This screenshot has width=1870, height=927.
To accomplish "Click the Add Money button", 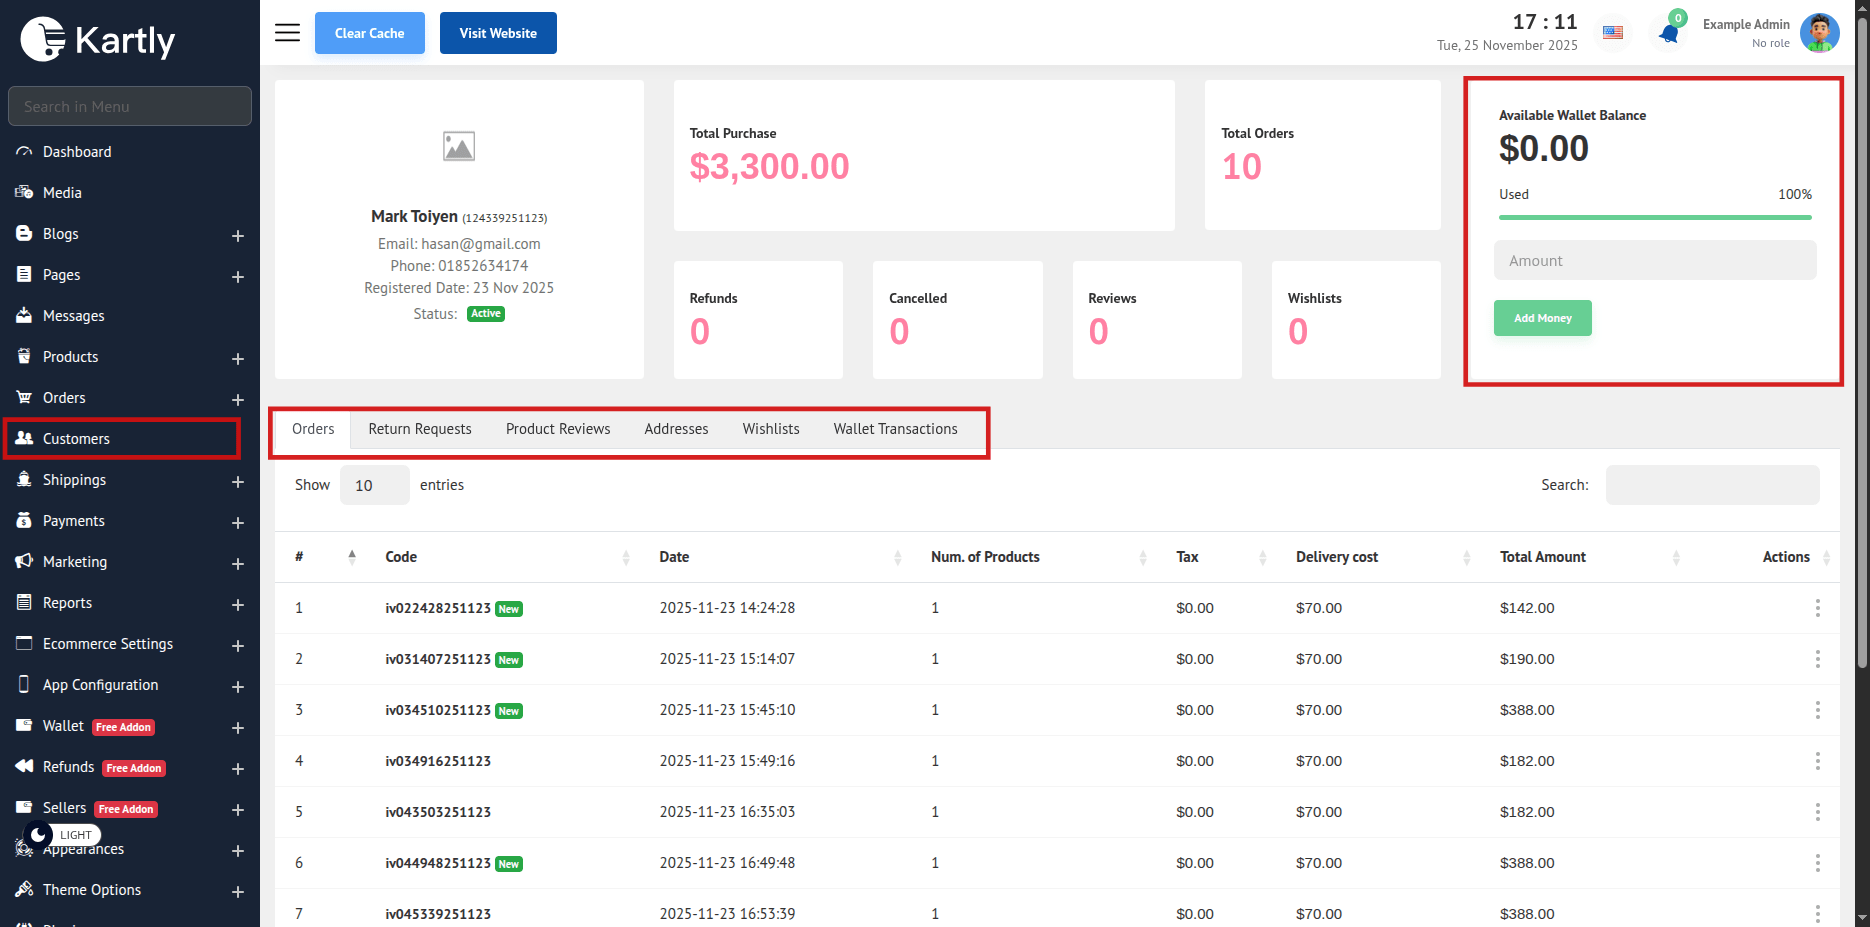I will click(x=1542, y=318).
